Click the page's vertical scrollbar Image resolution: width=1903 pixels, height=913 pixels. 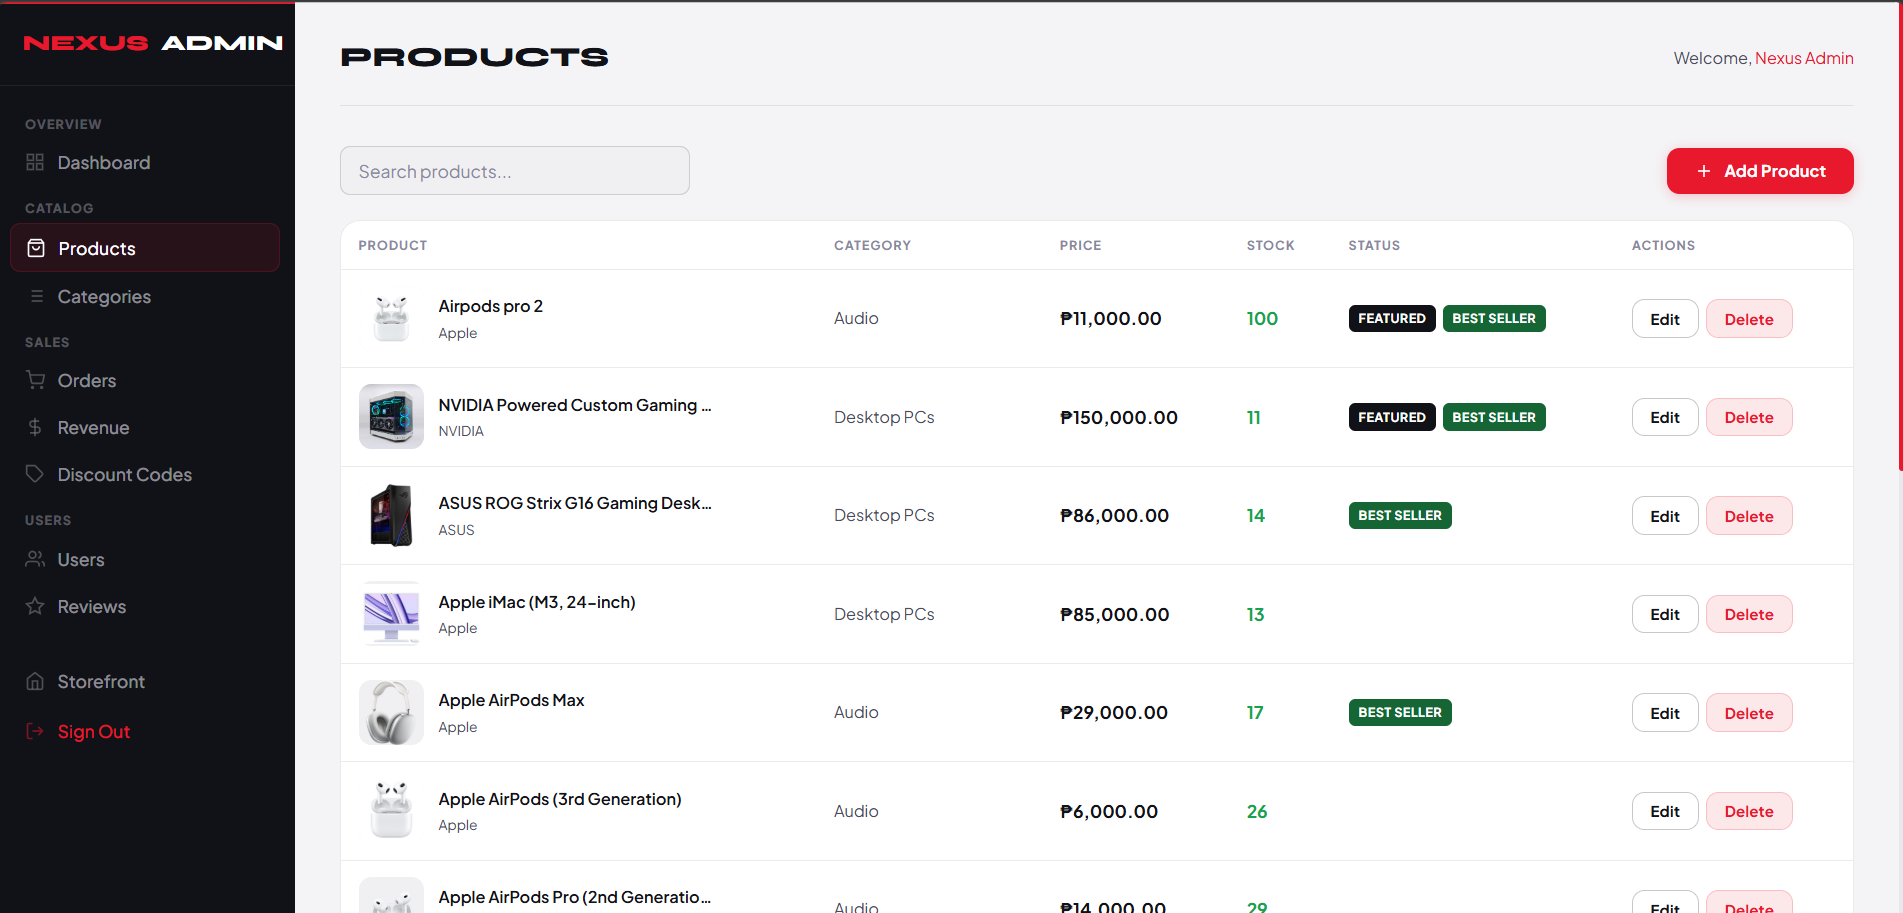(1900, 236)
